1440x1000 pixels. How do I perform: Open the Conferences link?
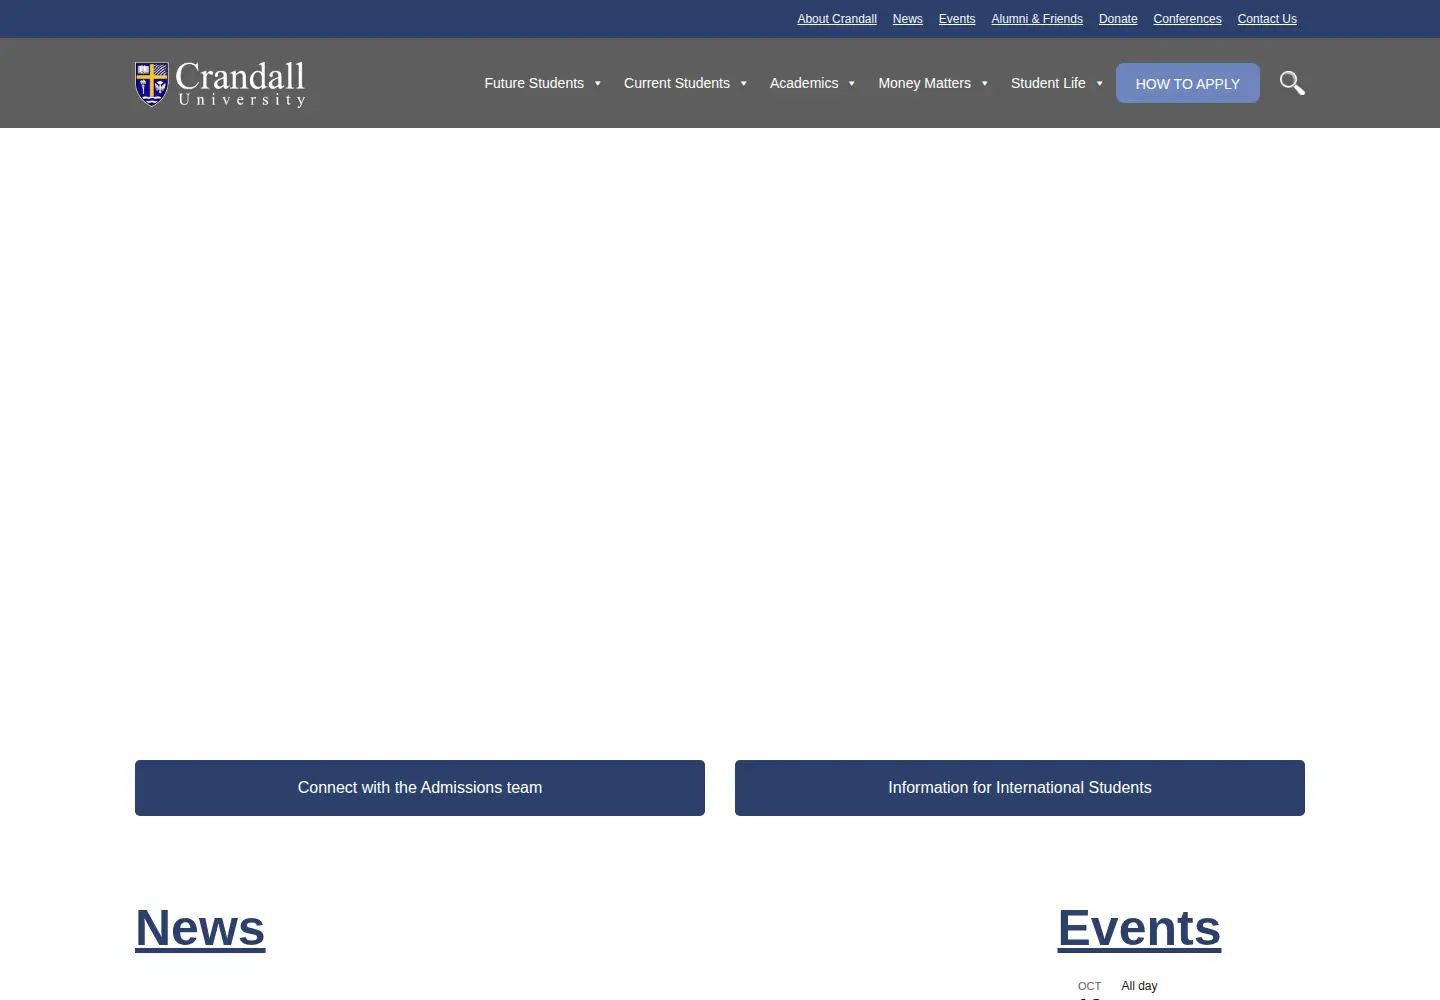[1187, 19]
